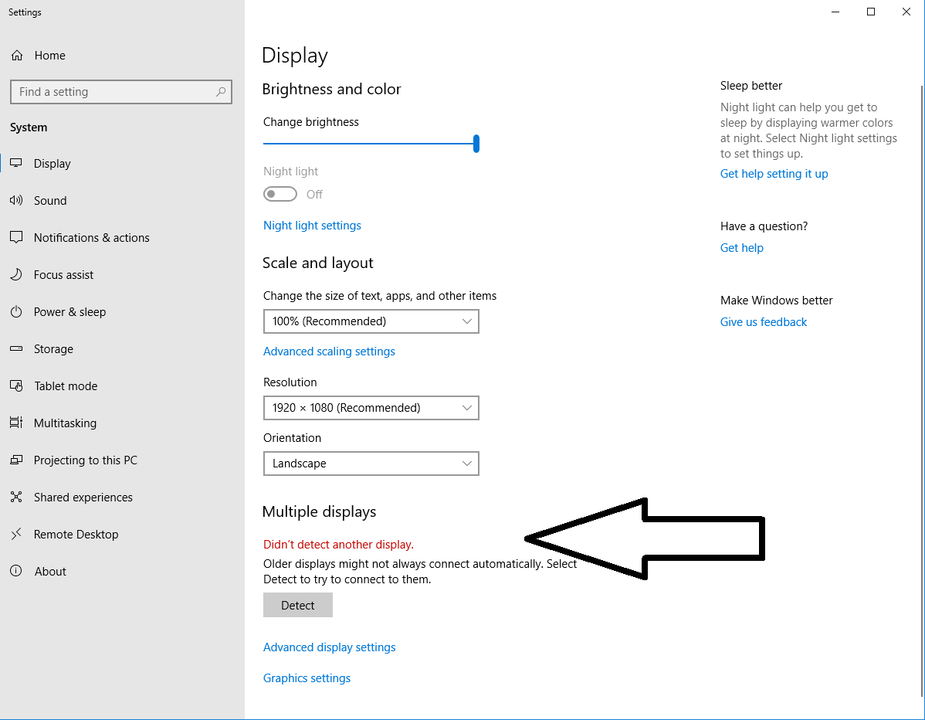Click the Multitasking icon
The height and width of the screenshot is (720, 925).
coord(16,423)
